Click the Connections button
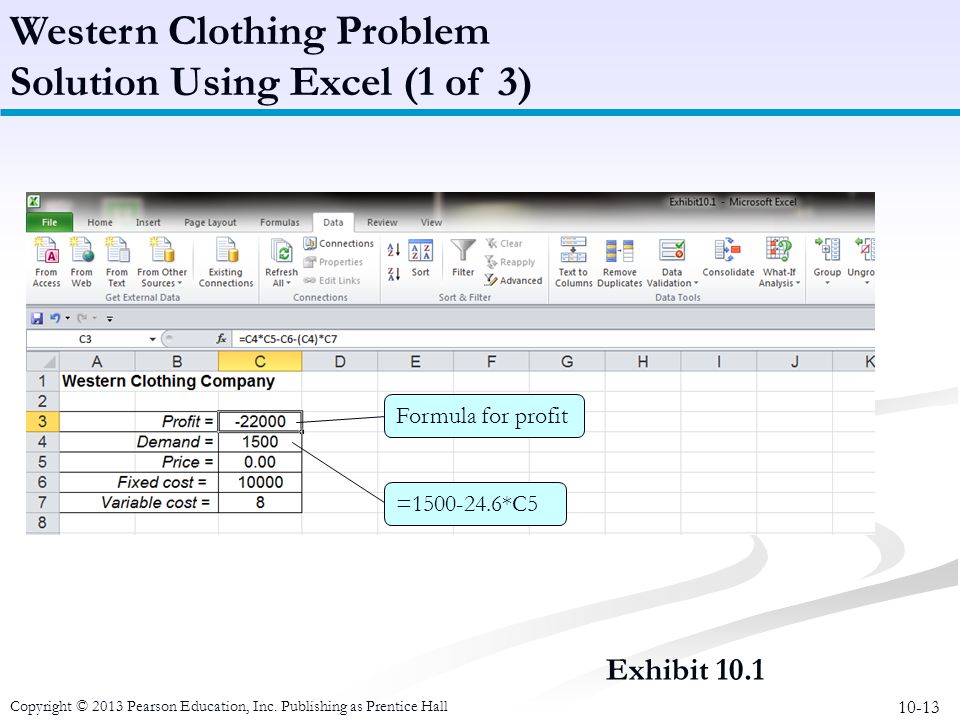The width and height of the screenshot is (960, 720). pos(339,244)
